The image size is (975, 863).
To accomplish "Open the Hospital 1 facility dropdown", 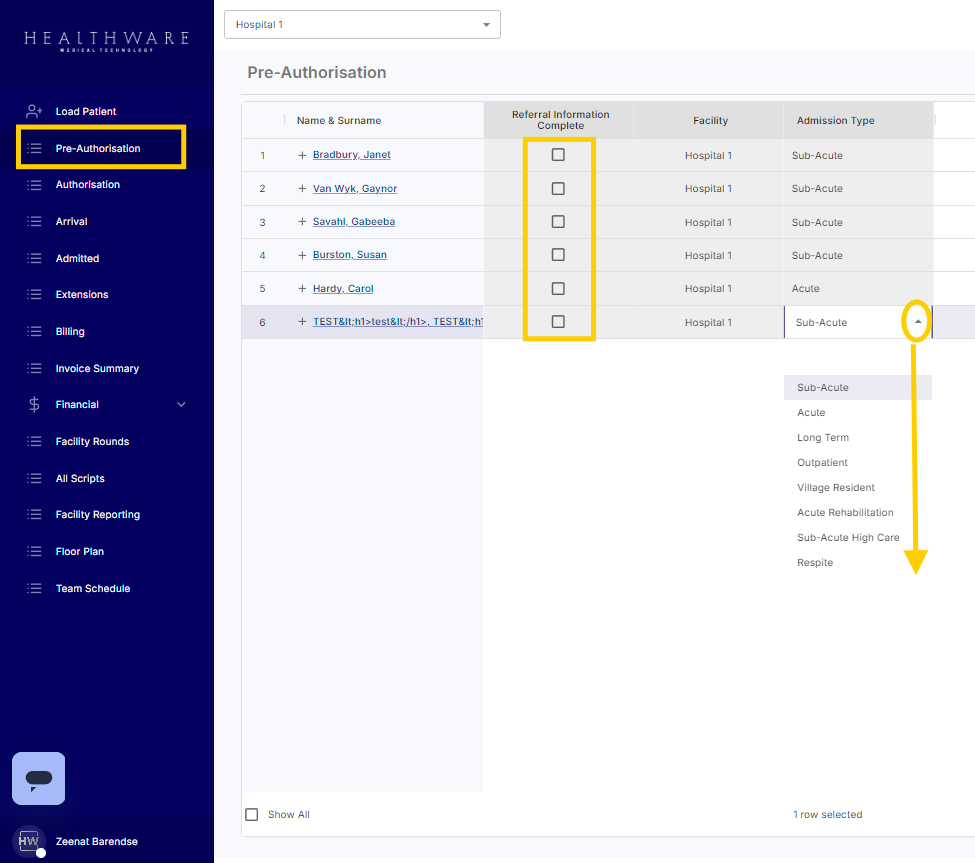I will (x=362, y=24).
